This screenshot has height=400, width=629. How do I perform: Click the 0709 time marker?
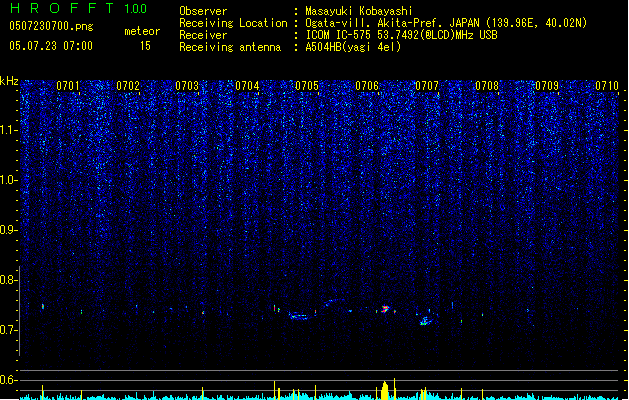(547, 86)
